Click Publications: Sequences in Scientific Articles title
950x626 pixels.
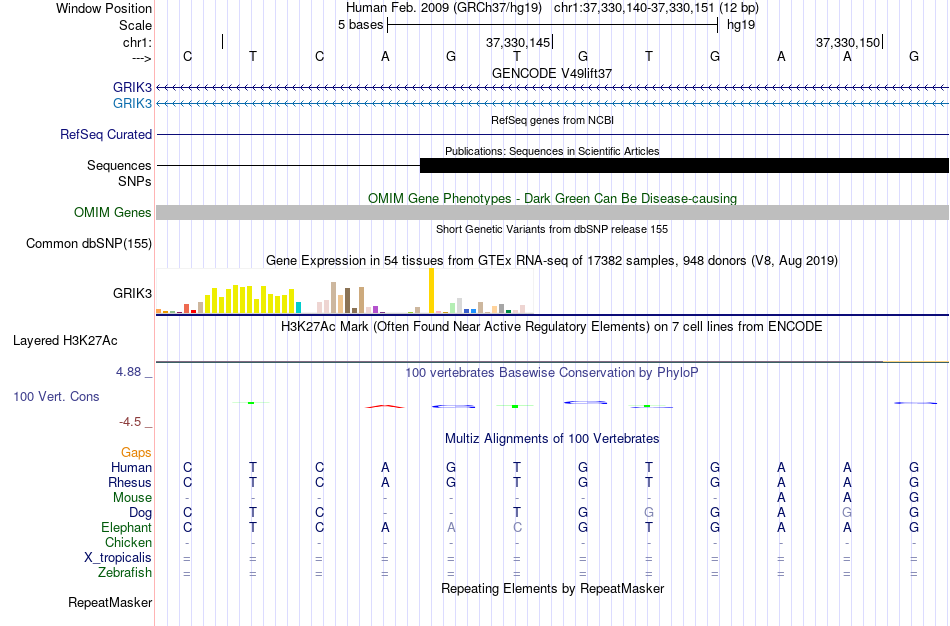pyautogui.click(x=552, y=151)
